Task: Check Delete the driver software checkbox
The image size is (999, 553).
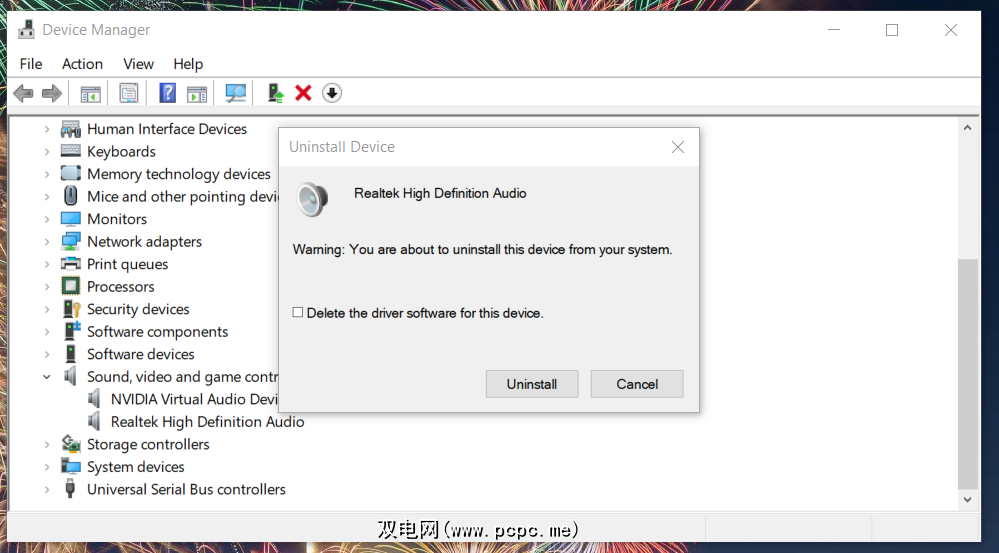Action: (x=298, y=312)
